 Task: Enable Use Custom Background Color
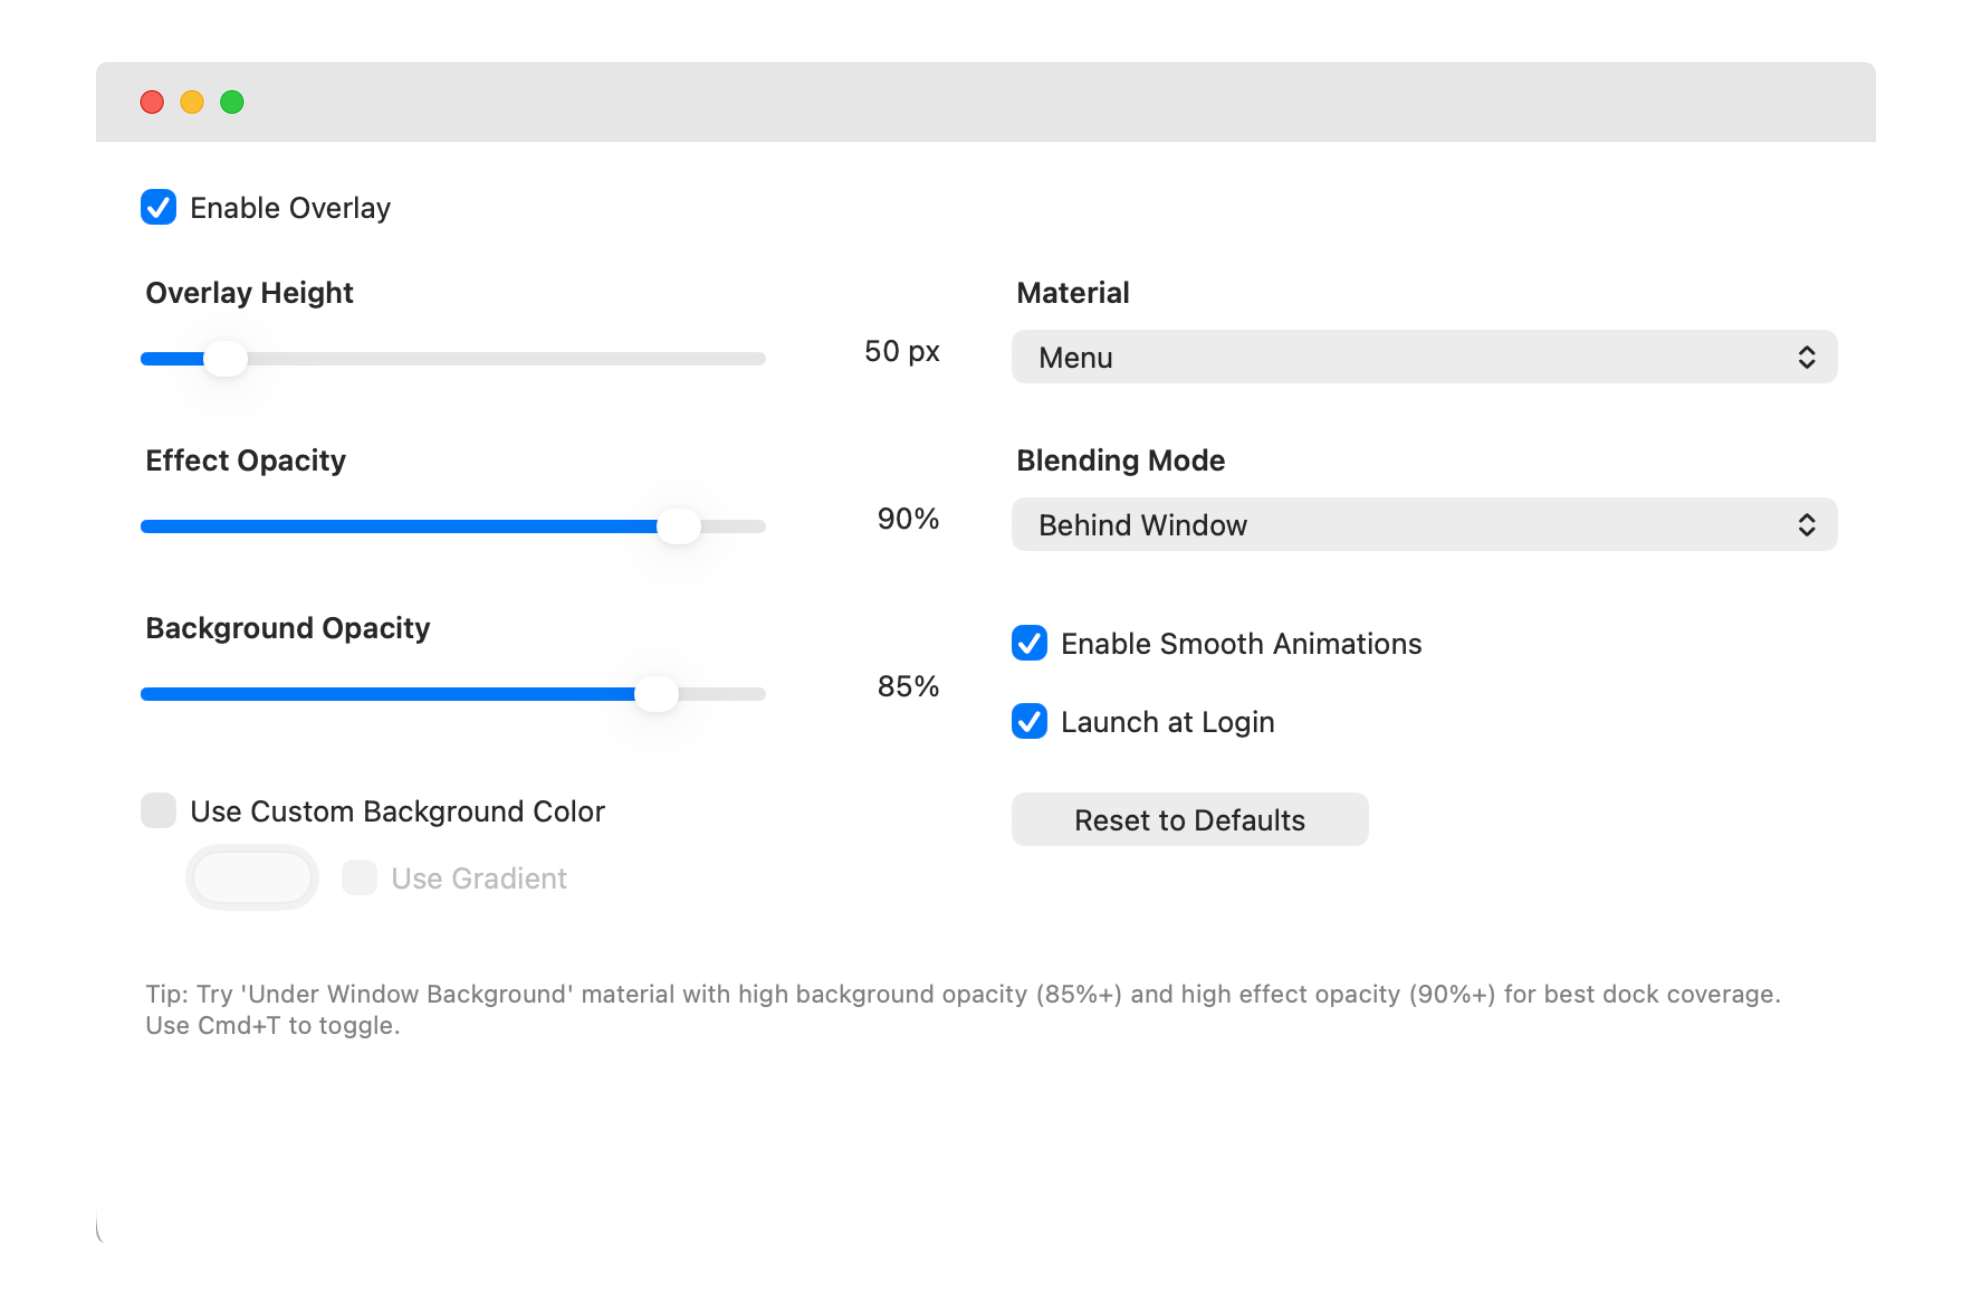pos(159,811)
